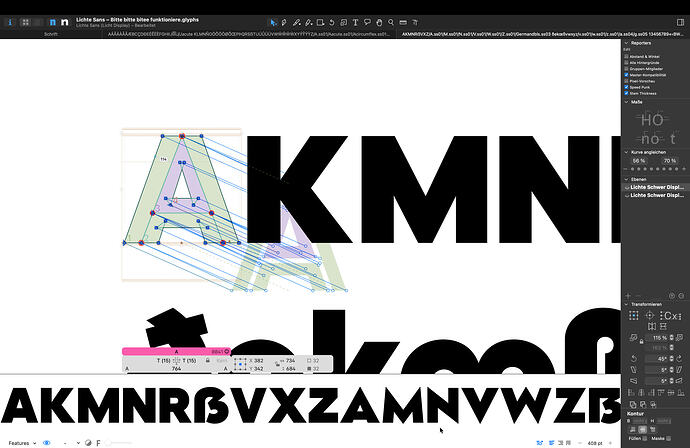Switch to the Schrift tab

click(x=51, y=34)
